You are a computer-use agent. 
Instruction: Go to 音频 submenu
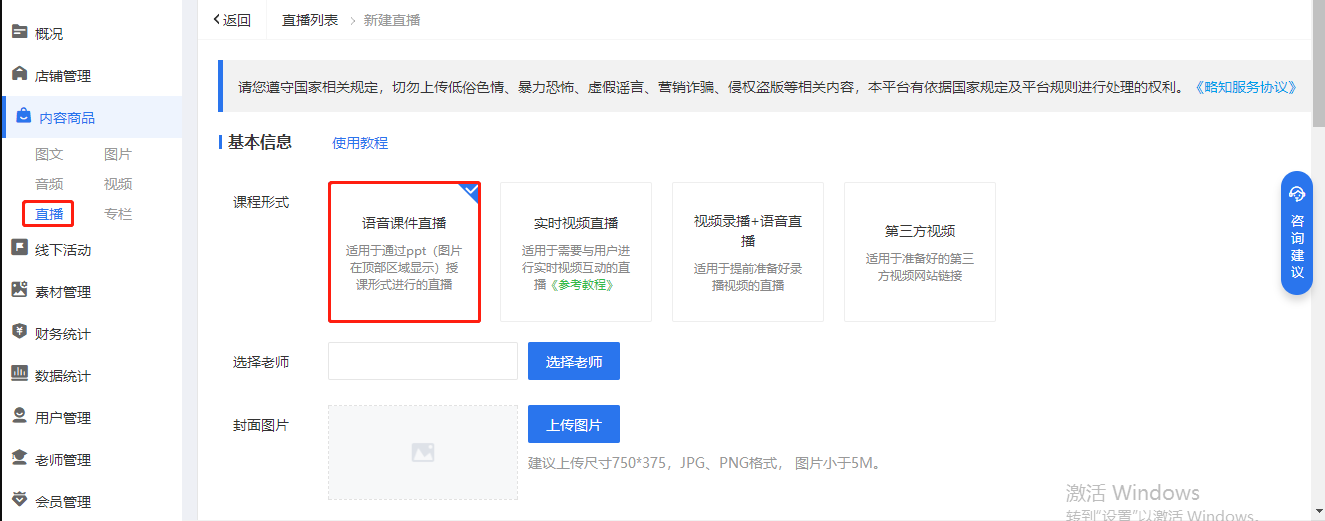(x=49, y=184)
